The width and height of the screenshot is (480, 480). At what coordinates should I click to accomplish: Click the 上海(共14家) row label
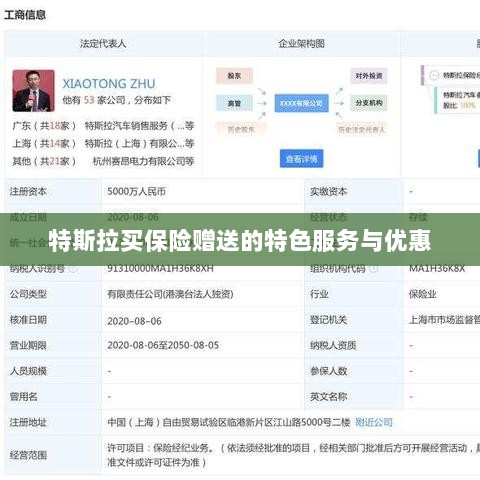click(44, 144)
